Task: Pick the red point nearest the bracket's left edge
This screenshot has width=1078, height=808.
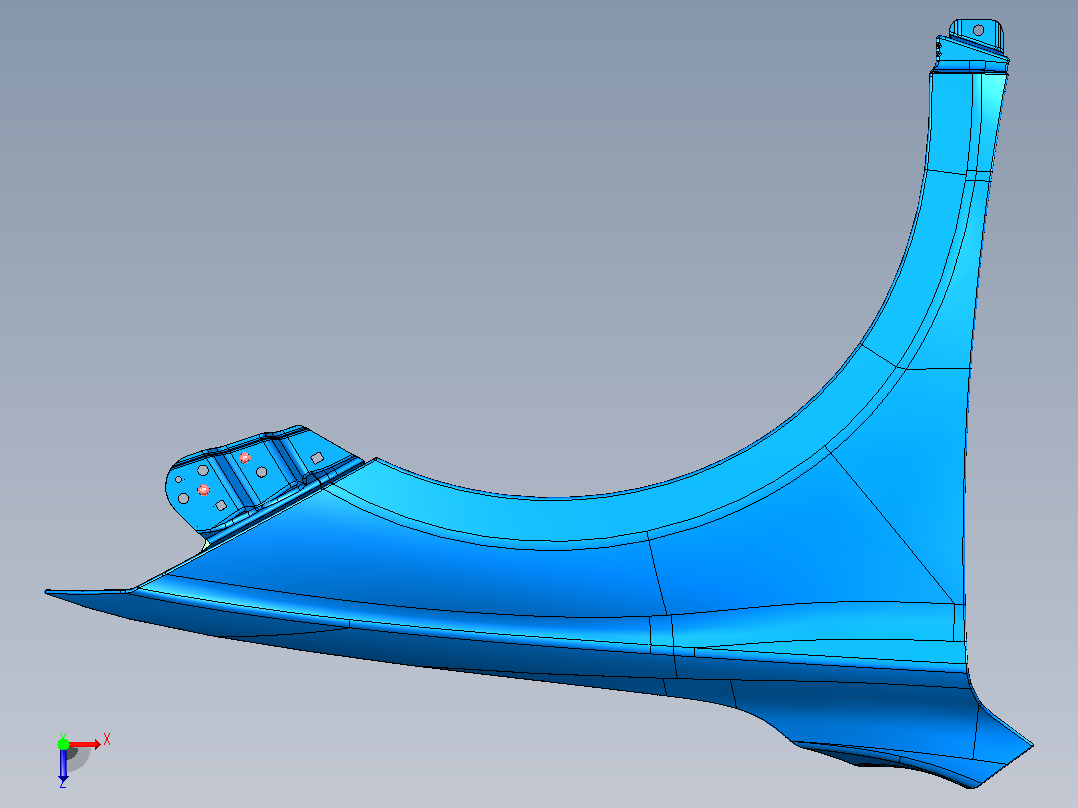Action: tap(204, 490)
